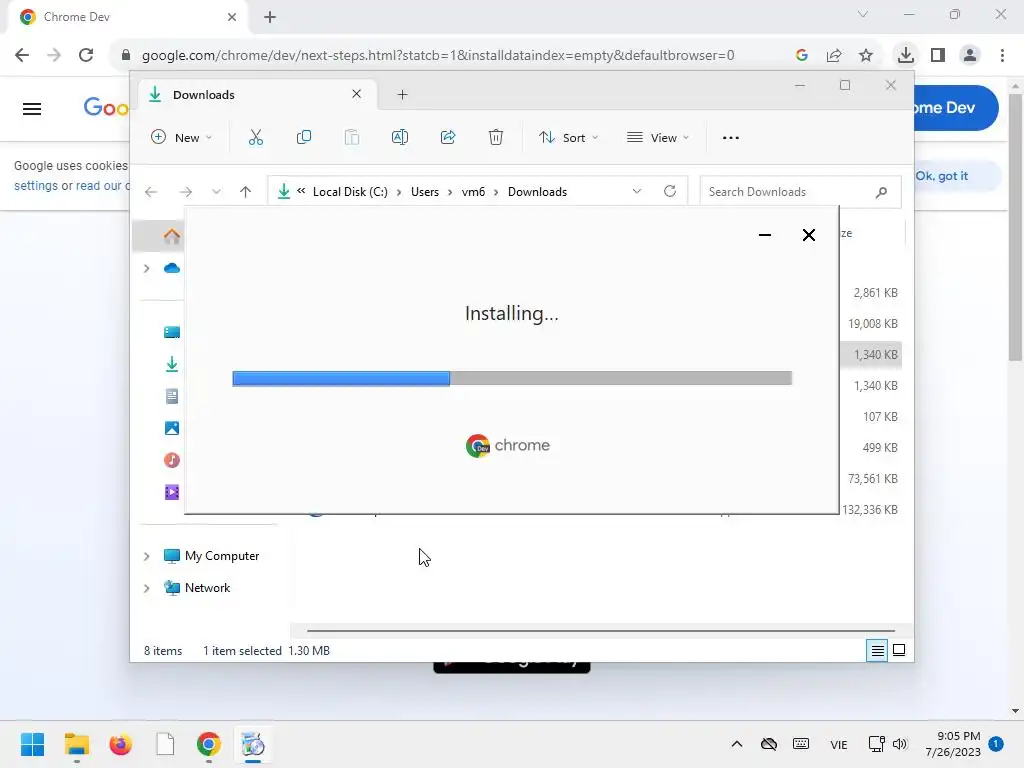Click Local Disk (C:) breadcrumb

point(350,192)
